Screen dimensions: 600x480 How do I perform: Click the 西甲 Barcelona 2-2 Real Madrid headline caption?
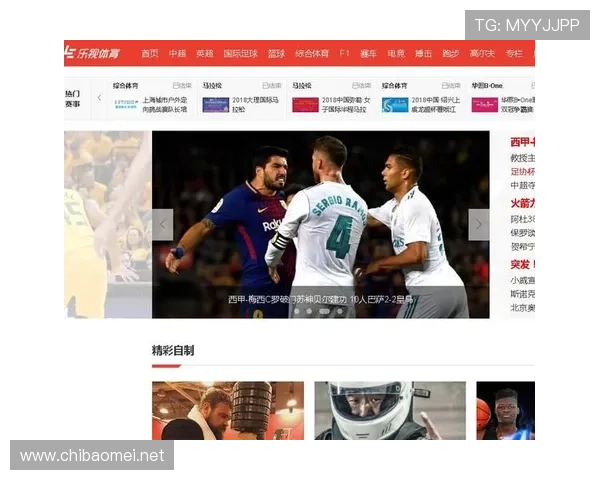coord(320,299)
